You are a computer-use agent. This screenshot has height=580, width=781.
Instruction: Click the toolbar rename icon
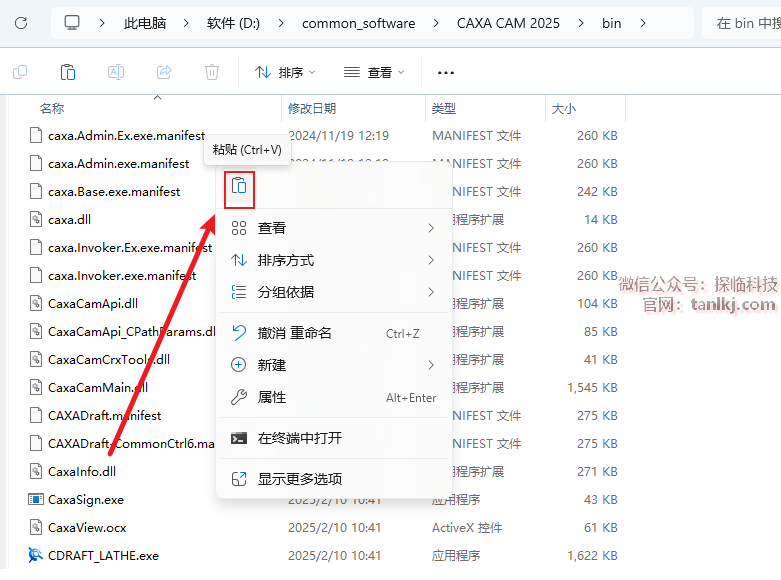click(116, 72)
